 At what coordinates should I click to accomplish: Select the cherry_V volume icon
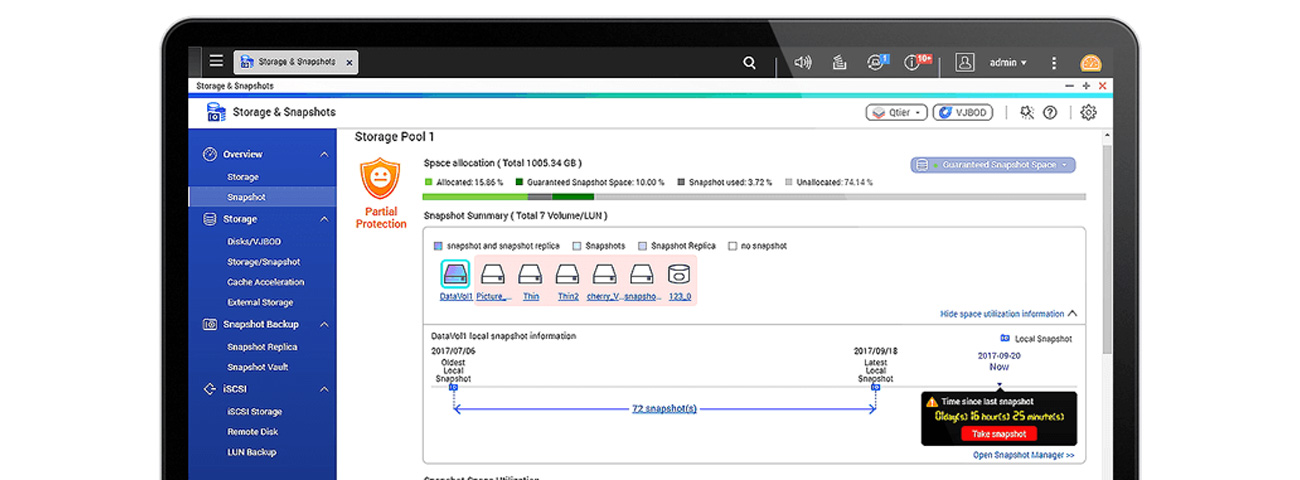pos(604,274)
